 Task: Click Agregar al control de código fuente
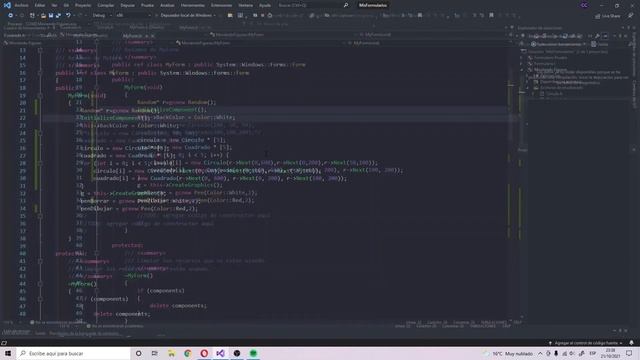[586, 343]
